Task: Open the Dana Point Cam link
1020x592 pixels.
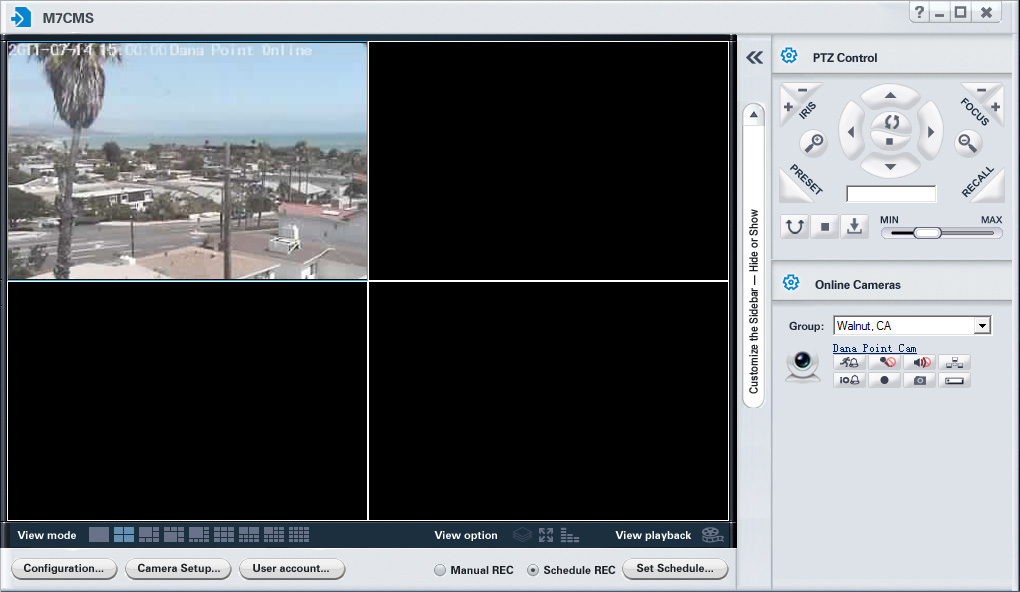Action: tap(874, 348)
